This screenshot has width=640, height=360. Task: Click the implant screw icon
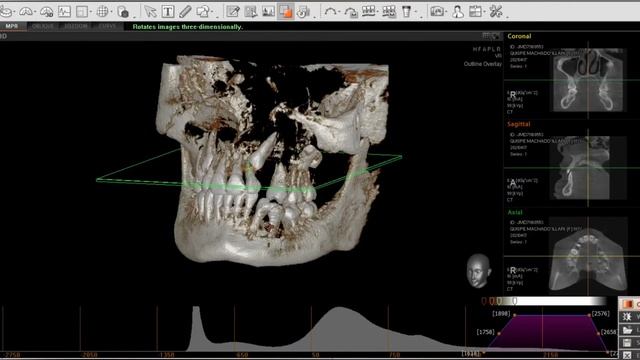407,11
